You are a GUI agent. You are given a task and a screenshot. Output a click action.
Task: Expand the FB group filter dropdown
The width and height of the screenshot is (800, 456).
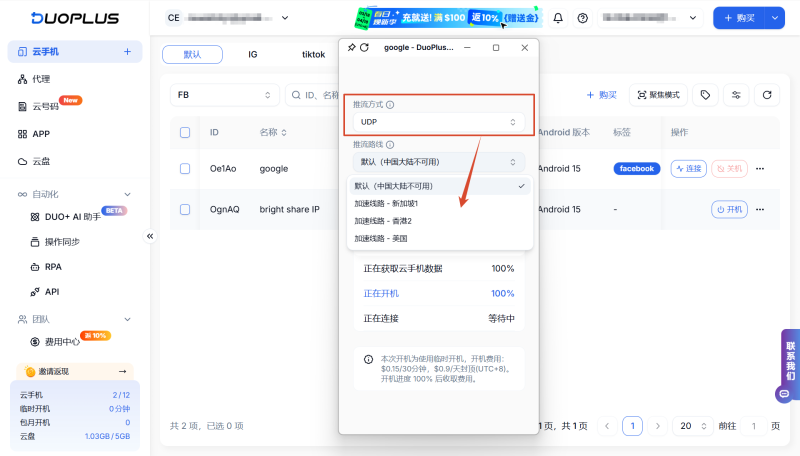point(224,95)
